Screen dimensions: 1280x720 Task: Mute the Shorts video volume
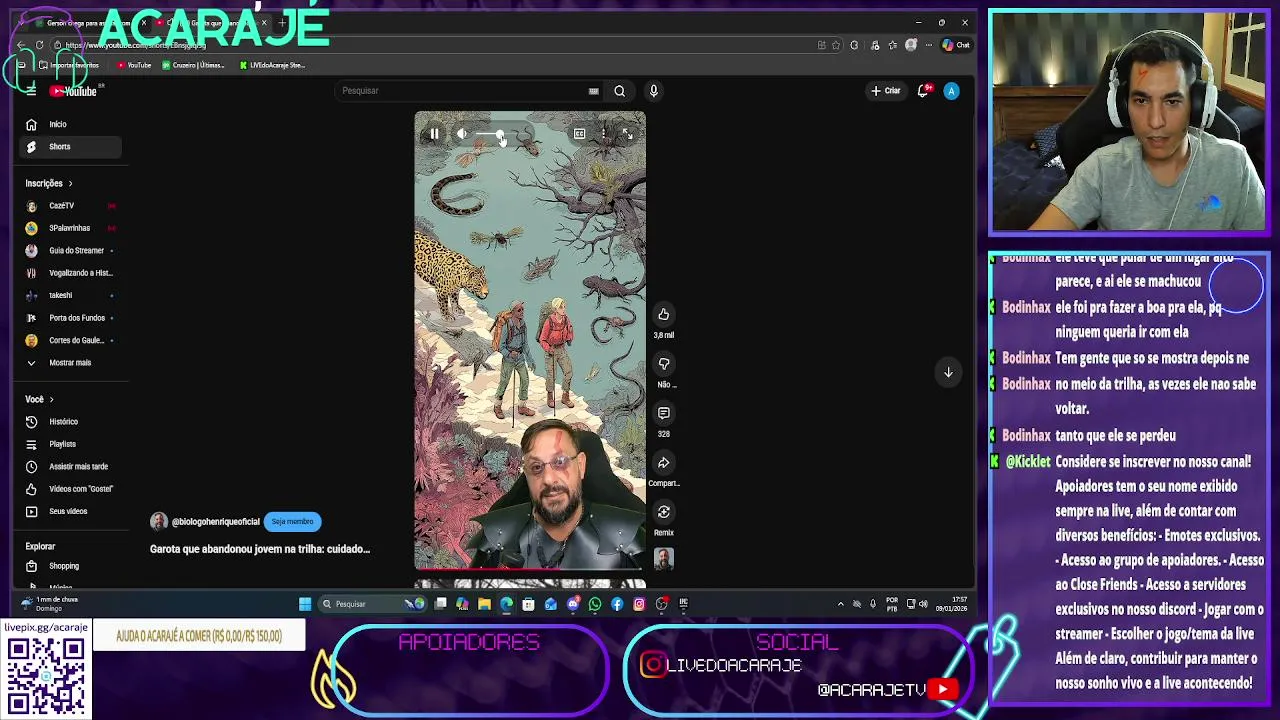click(461, 134)
